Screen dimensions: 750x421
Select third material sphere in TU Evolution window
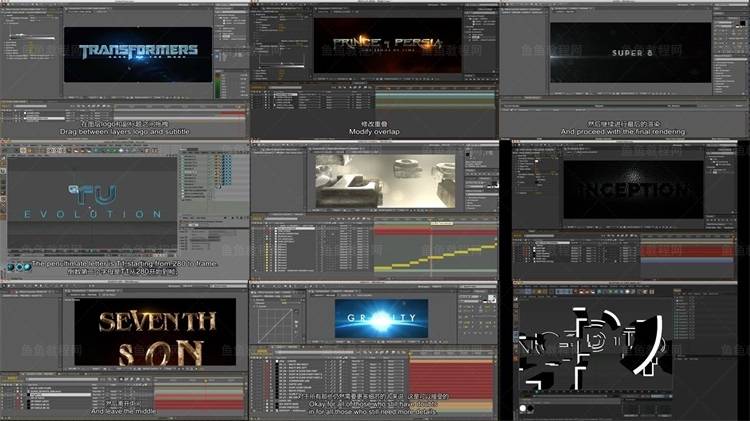pos(28,267)
